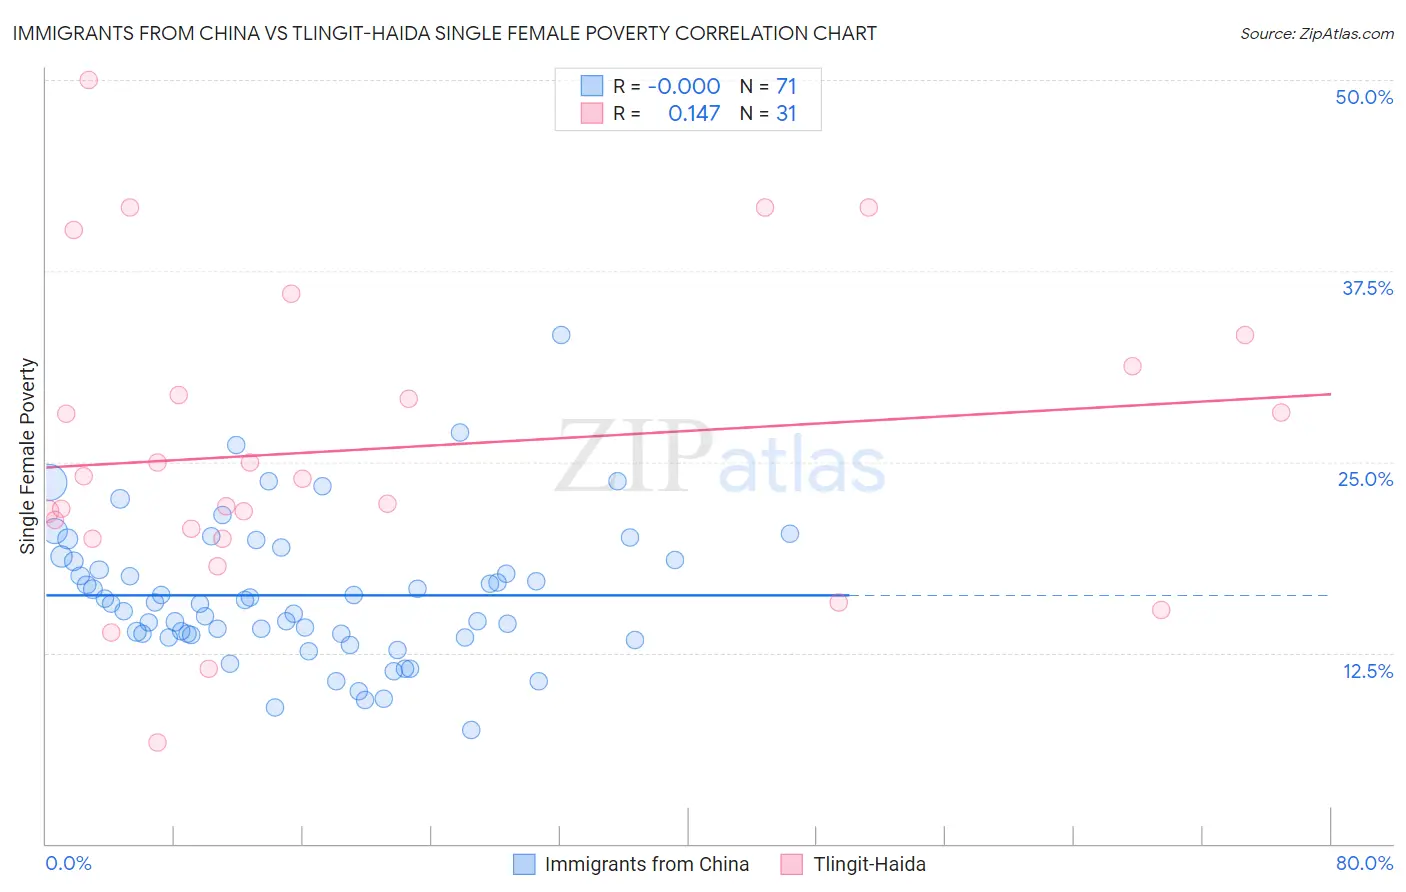Select the blue swatch in the R-value stats box
The width and height of the screenshot is (1406, 892).
(x=592, y=86)
